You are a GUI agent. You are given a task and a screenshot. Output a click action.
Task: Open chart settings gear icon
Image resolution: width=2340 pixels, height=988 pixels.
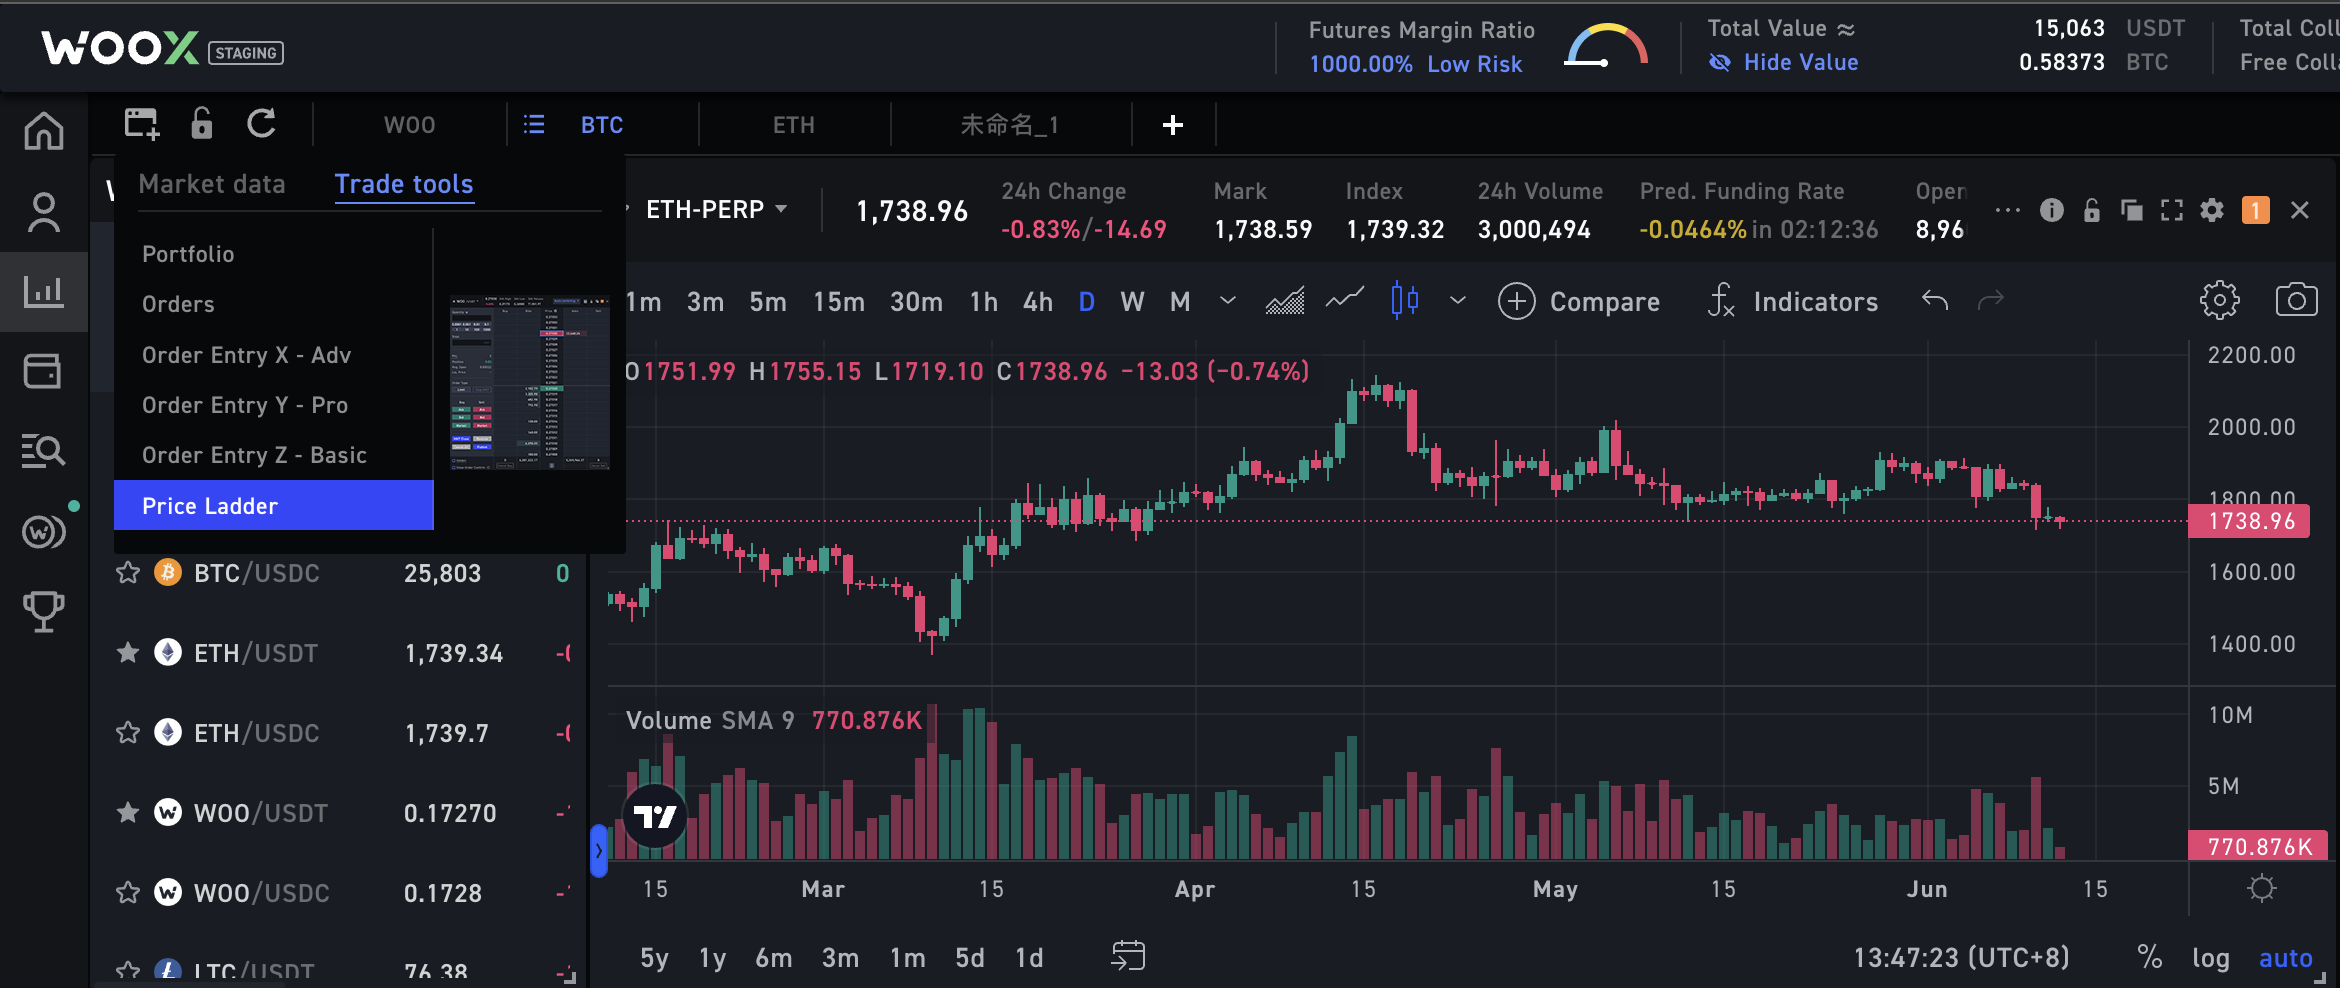pos(2219,300)
